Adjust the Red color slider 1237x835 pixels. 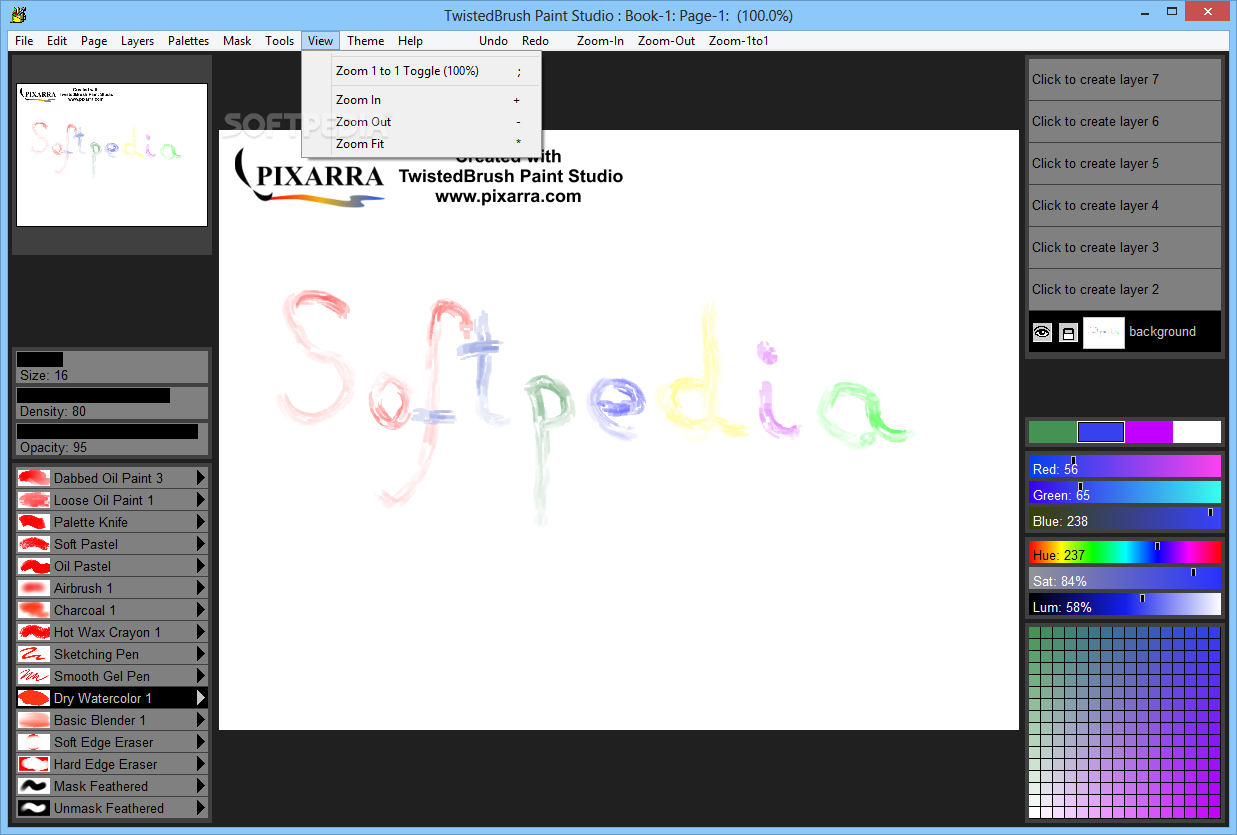tap(1125, 467)
